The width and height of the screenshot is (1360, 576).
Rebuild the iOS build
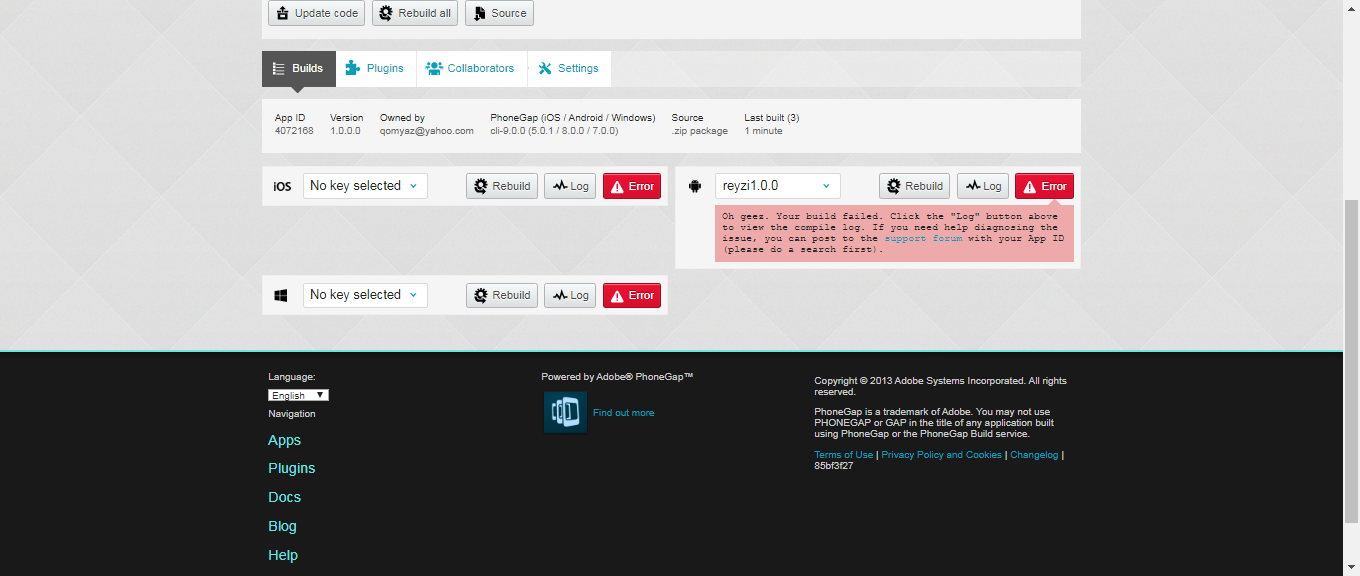pyautogui.click(x=502, y=186)
